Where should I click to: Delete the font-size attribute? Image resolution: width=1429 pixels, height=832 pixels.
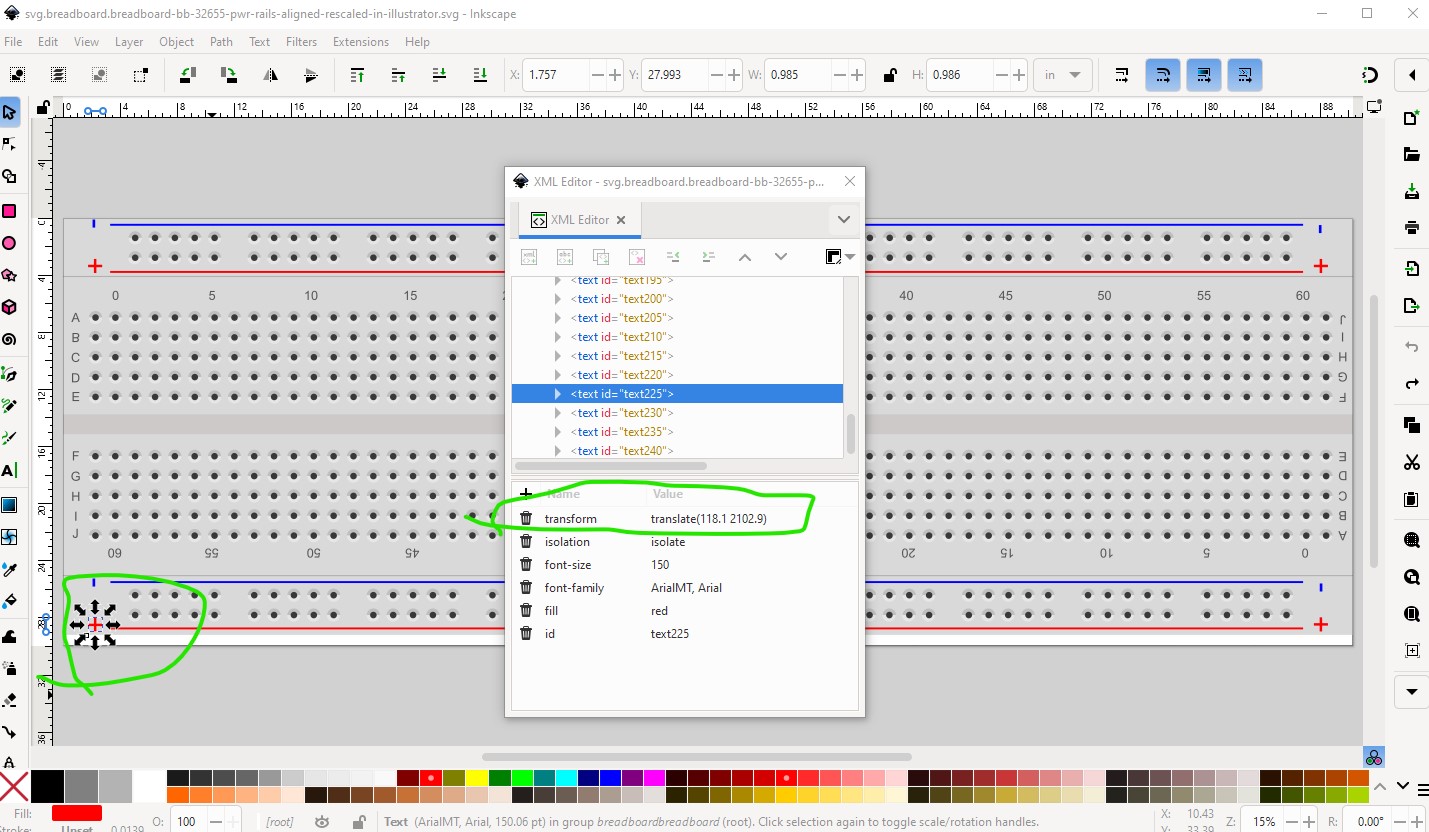click(526, 565)
